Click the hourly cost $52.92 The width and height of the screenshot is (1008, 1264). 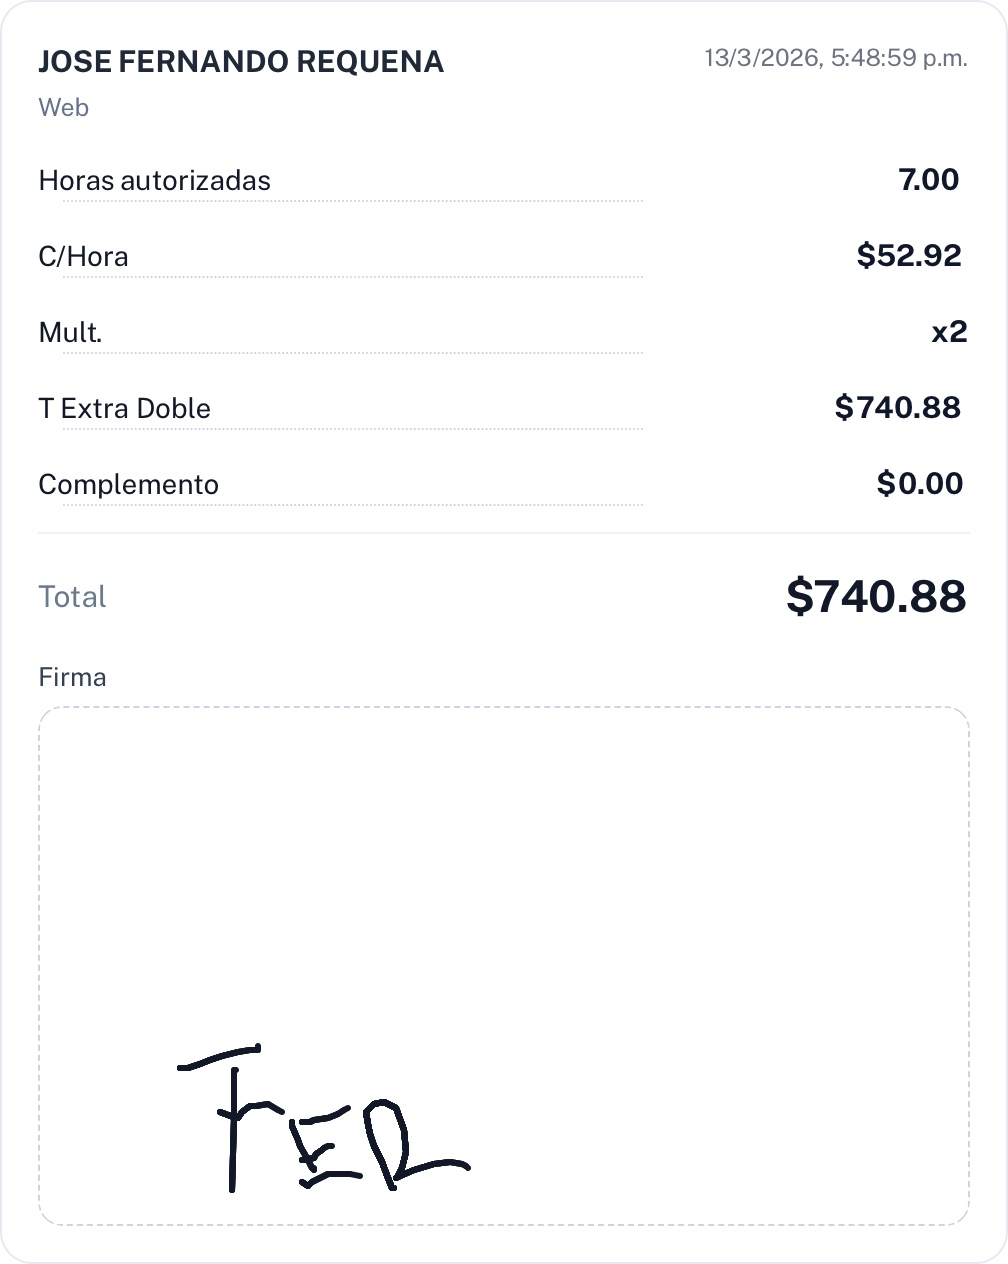(909, 256)
